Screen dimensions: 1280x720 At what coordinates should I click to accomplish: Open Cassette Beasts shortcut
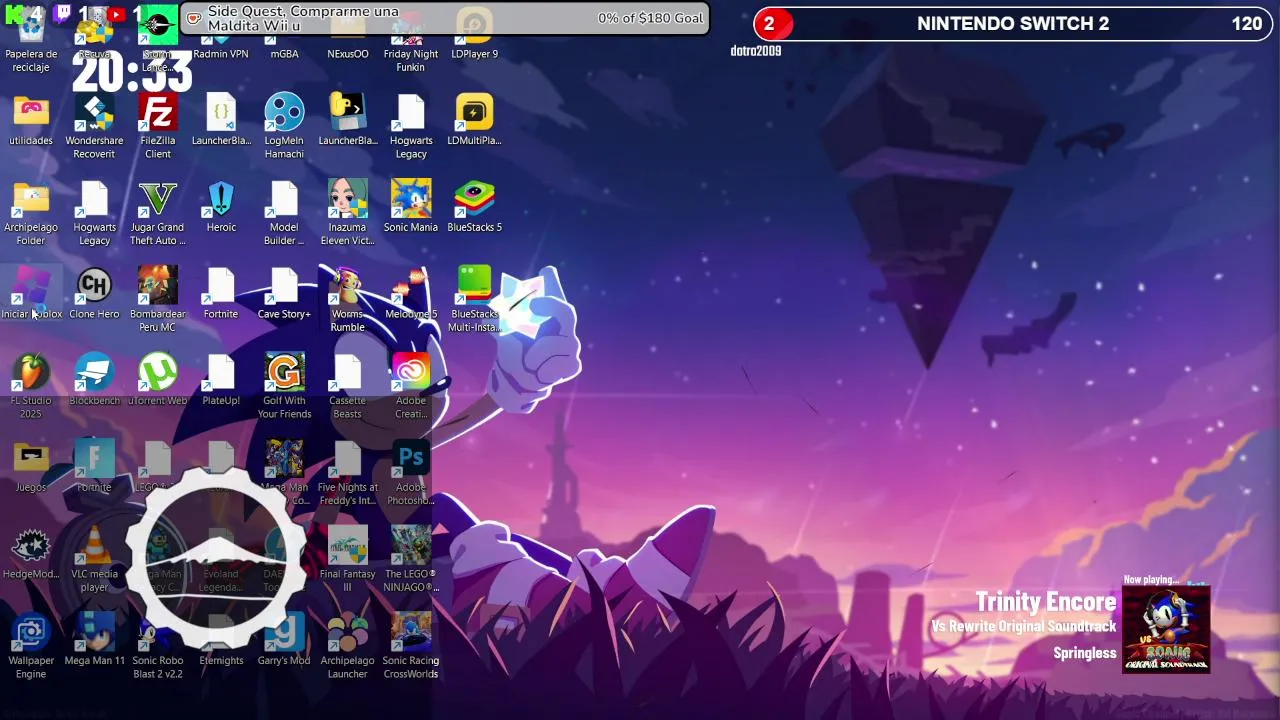[x=348, y=387]
